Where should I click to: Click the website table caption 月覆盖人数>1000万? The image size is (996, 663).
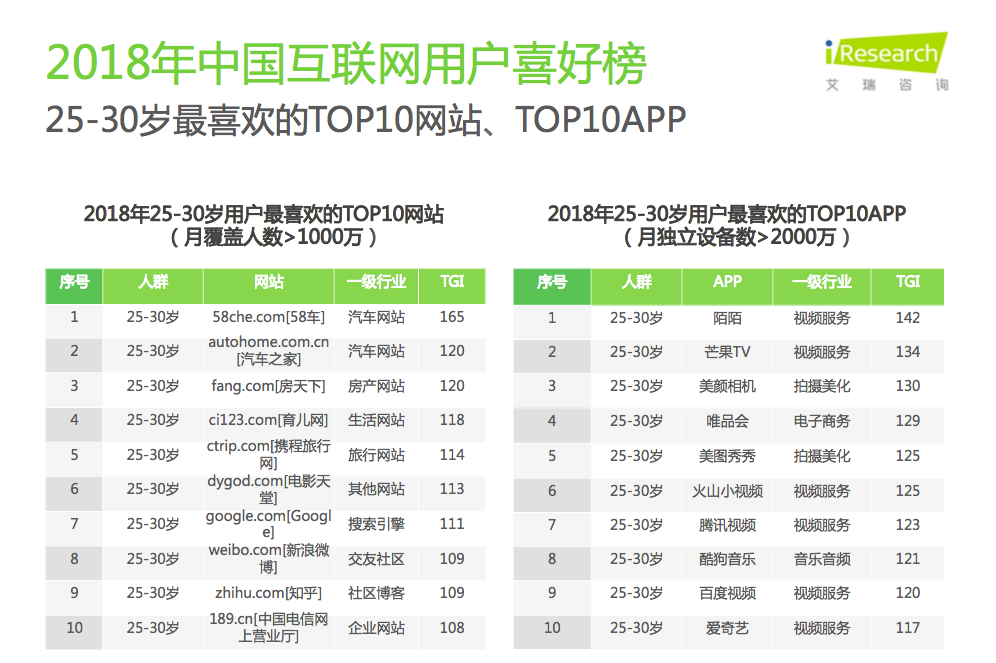click(x=273, y=237)
